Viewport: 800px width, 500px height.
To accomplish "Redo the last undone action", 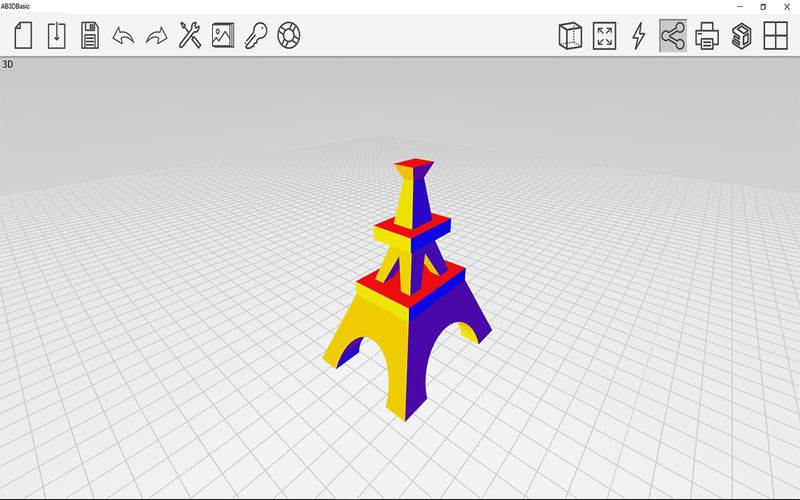I will pyautogui.click(x=157, y=36).
